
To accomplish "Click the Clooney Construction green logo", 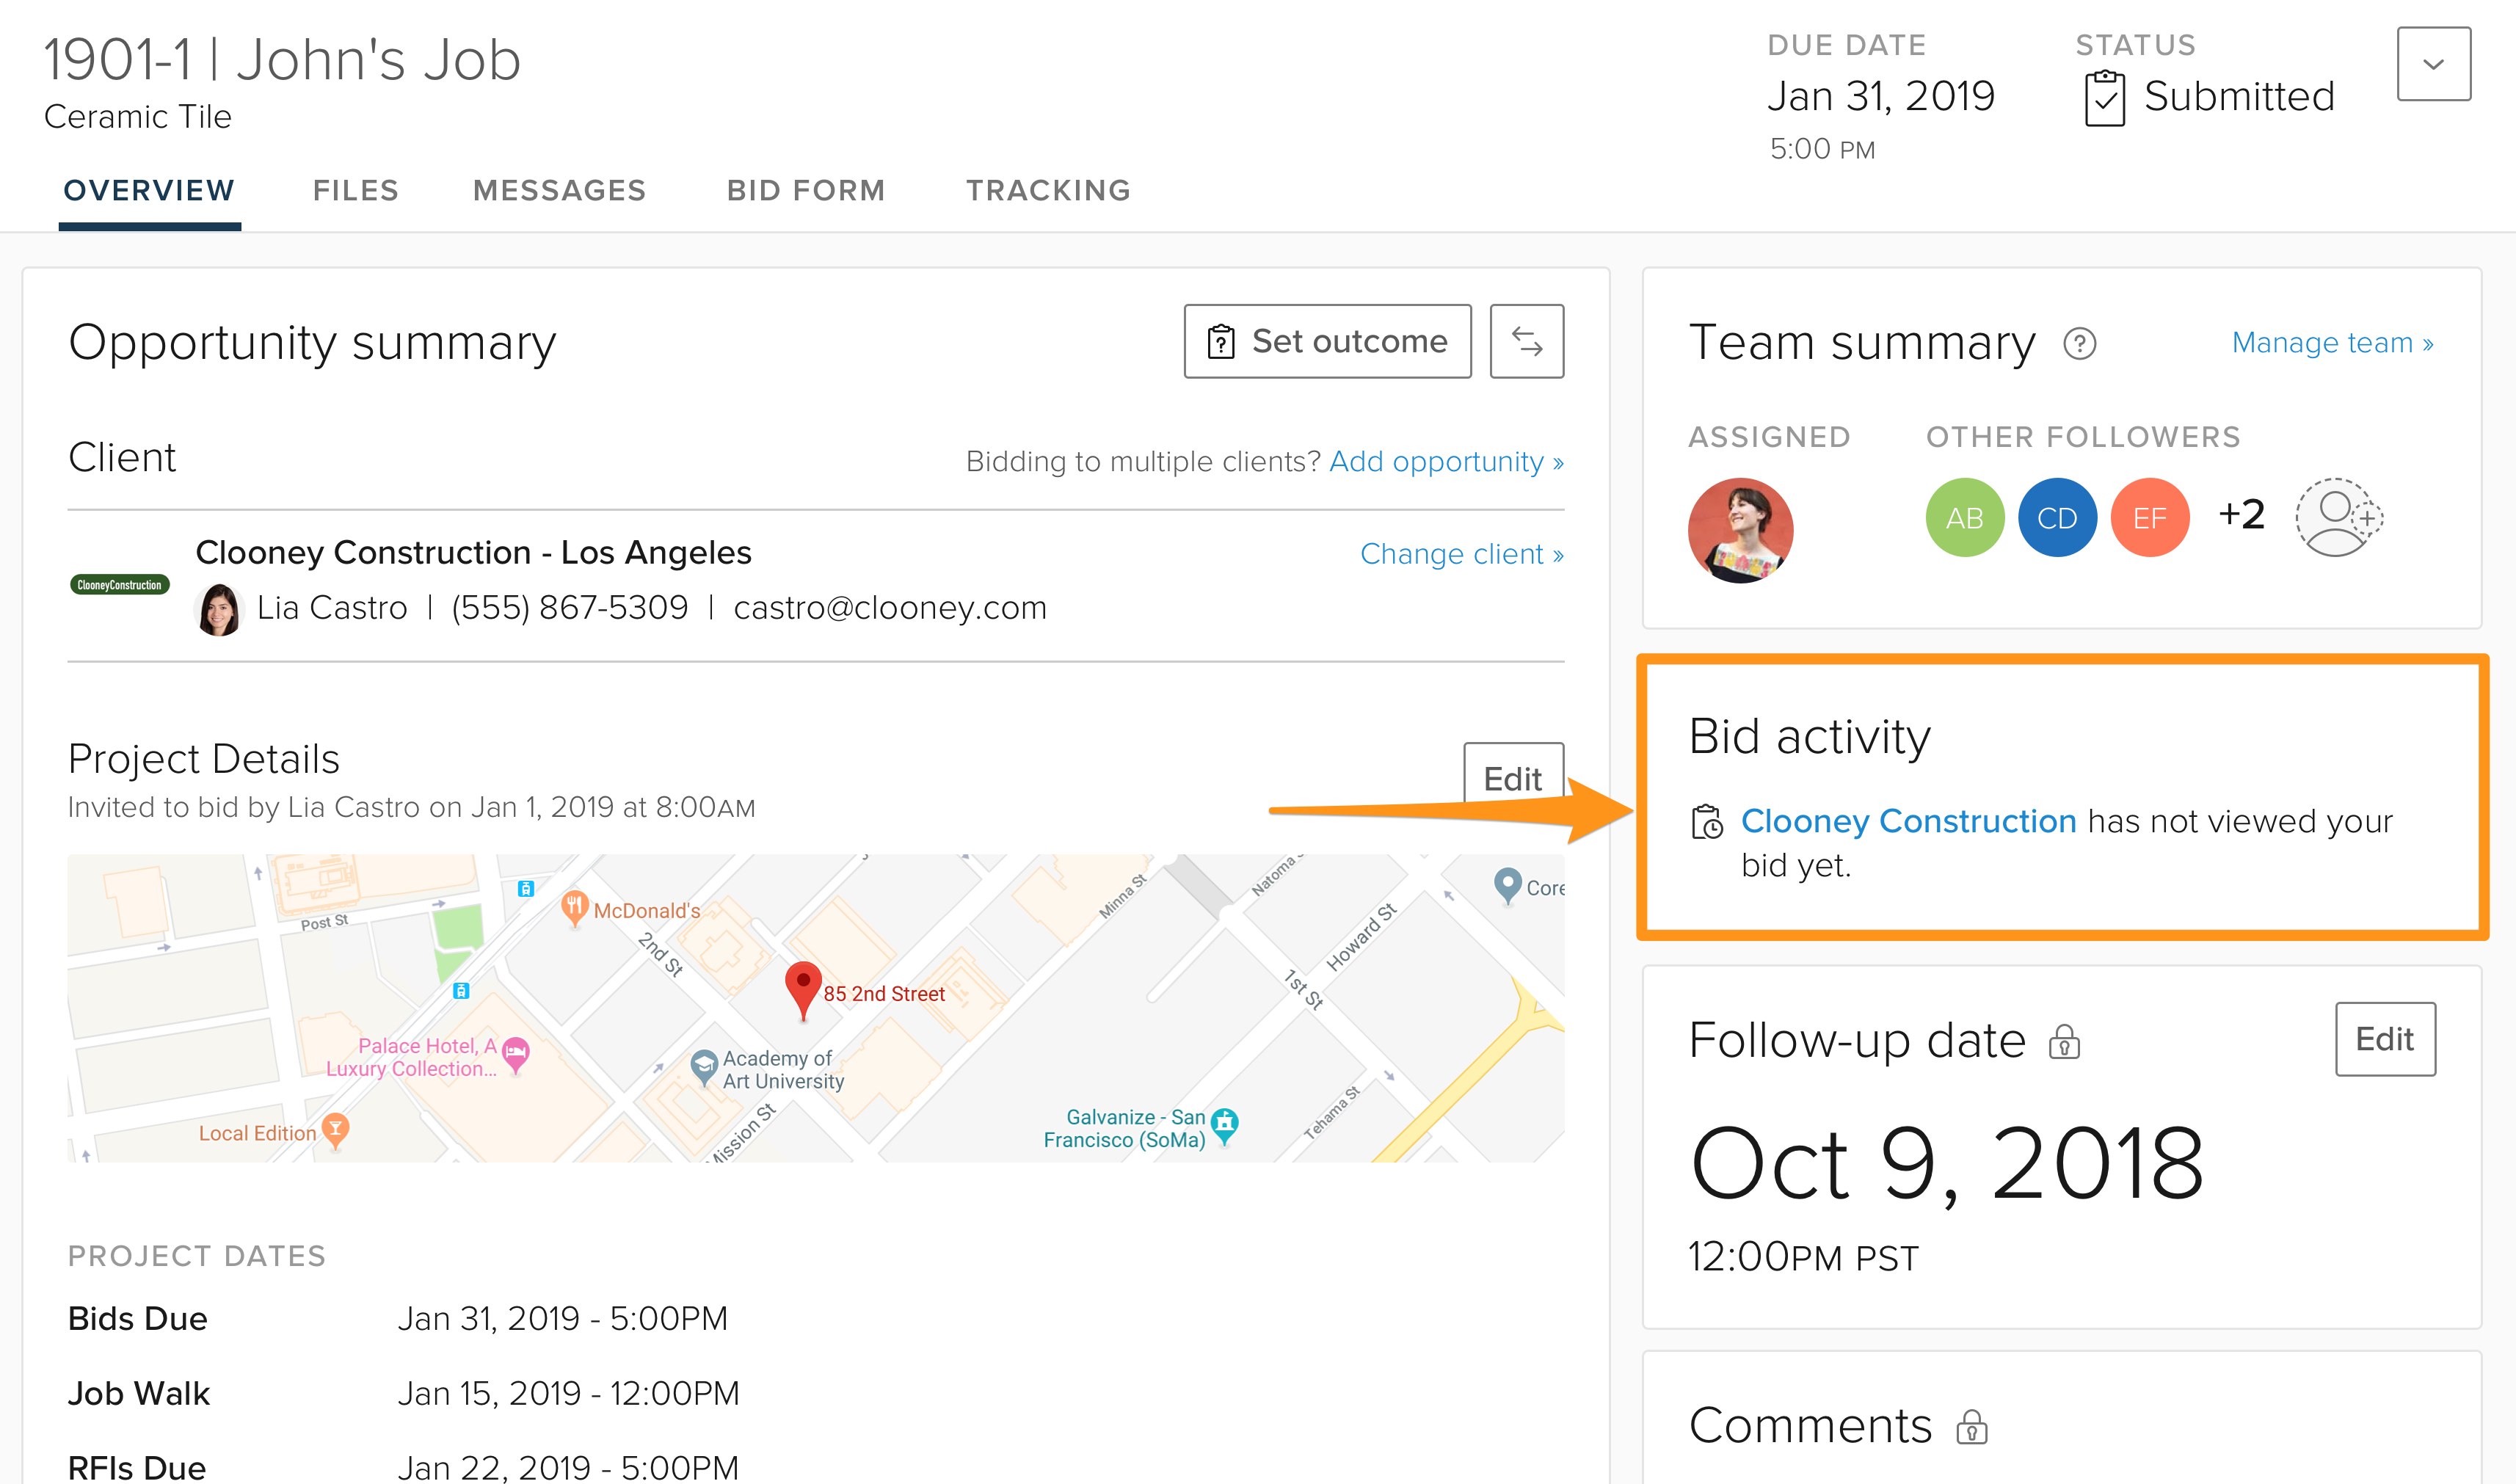I will [120, 585].
